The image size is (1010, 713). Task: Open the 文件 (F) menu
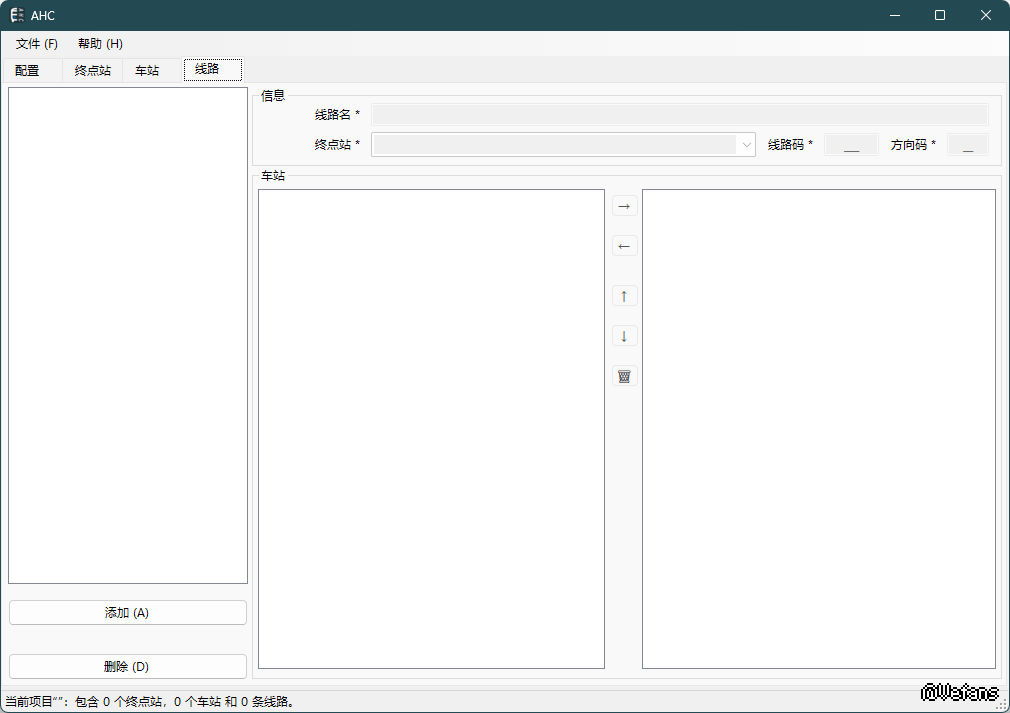37,44
